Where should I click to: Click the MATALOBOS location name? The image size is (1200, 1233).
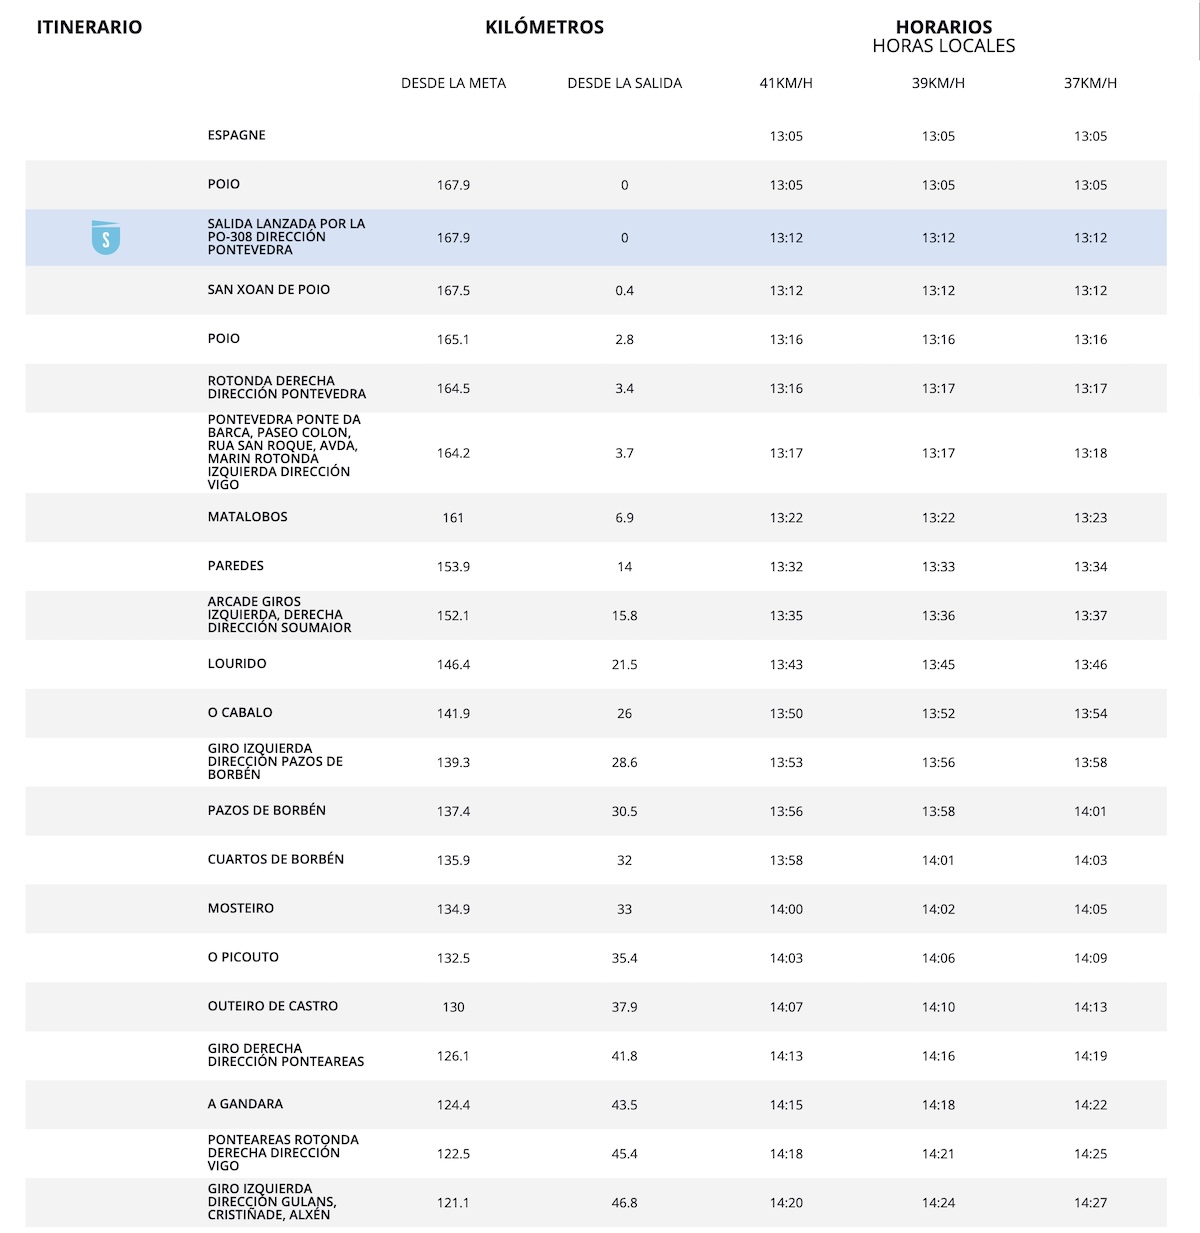tap(247, 517)
